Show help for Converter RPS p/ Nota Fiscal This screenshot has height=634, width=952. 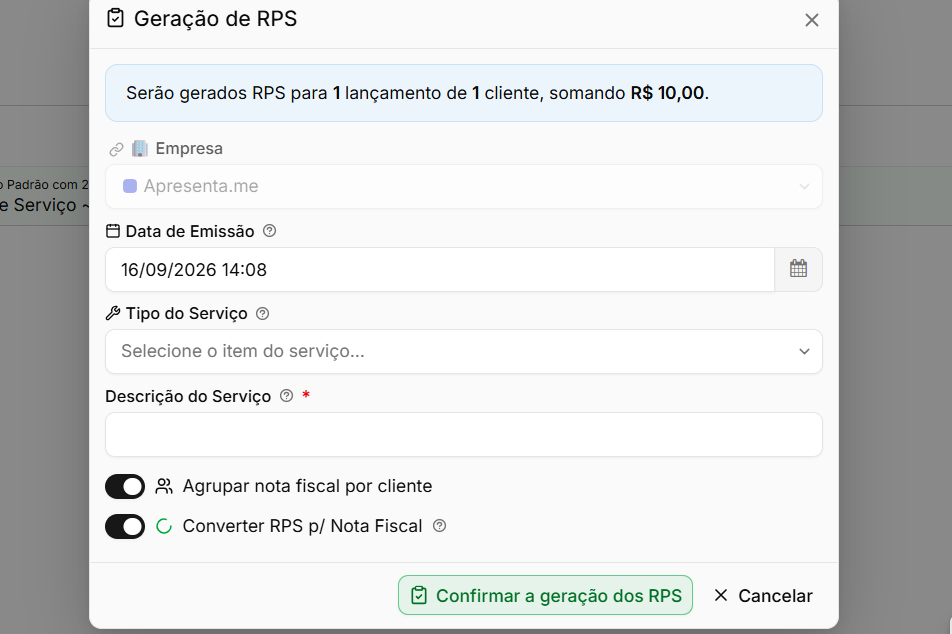coord(440,526)
